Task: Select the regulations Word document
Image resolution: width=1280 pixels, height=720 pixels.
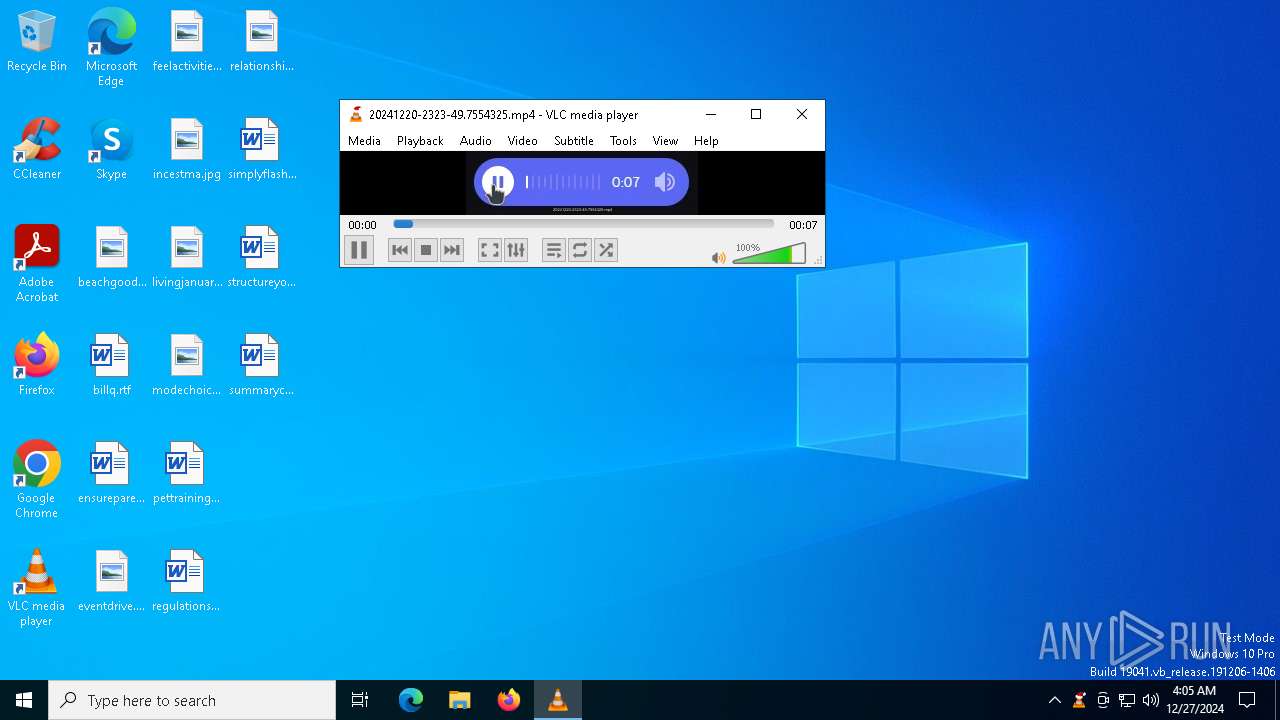Action: (186, 581)
